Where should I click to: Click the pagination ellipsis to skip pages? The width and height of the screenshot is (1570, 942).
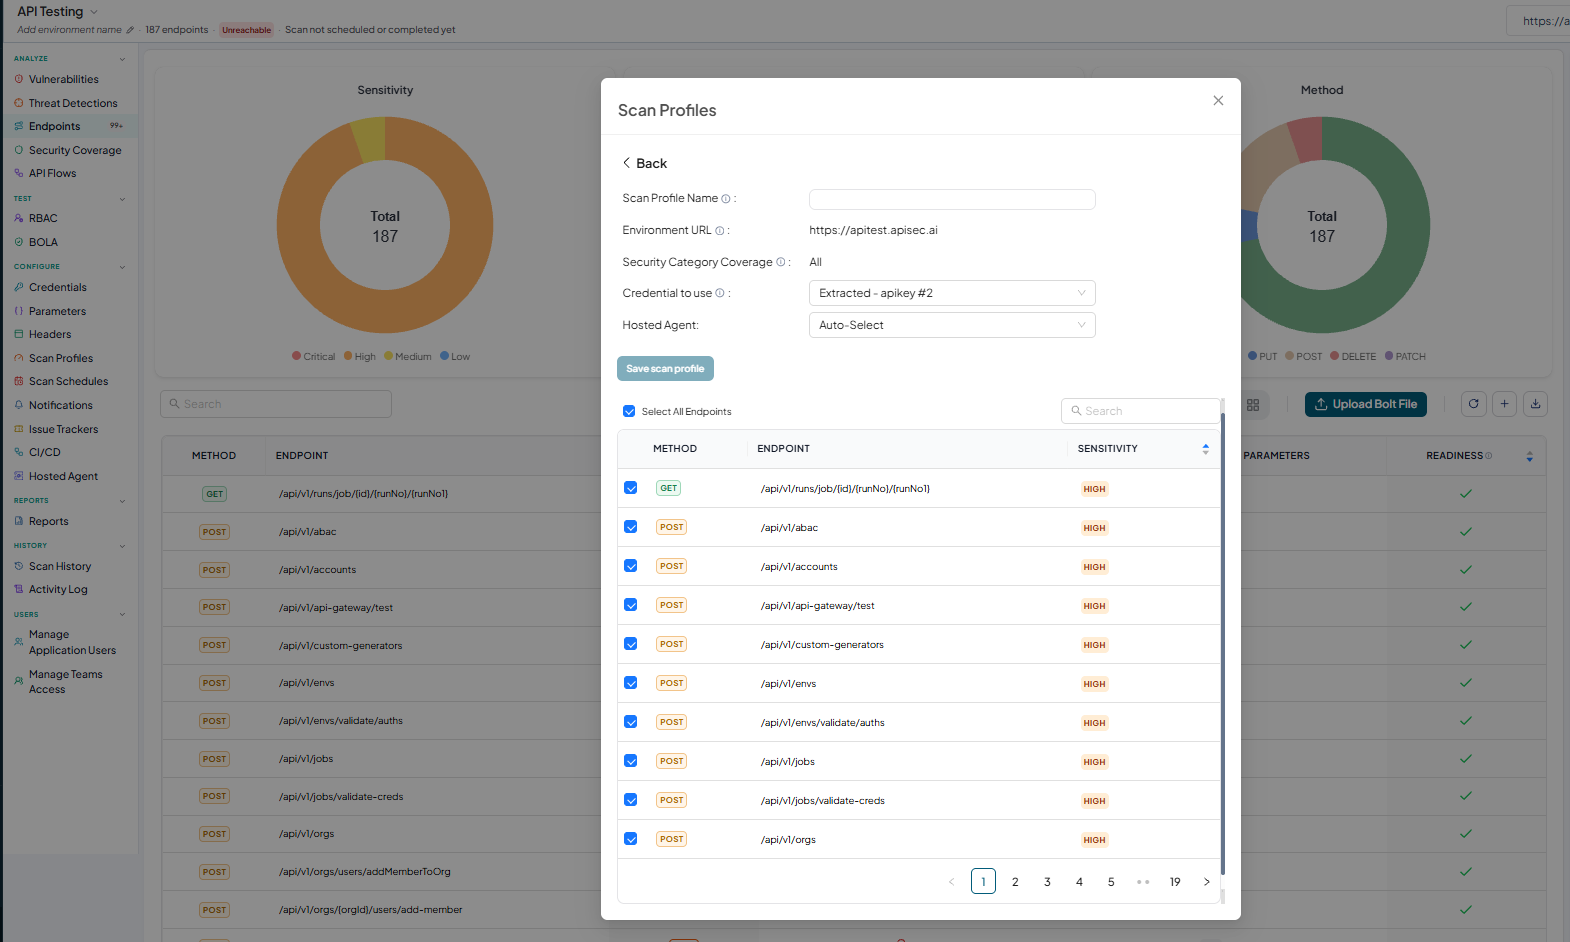click(1143, 882)
